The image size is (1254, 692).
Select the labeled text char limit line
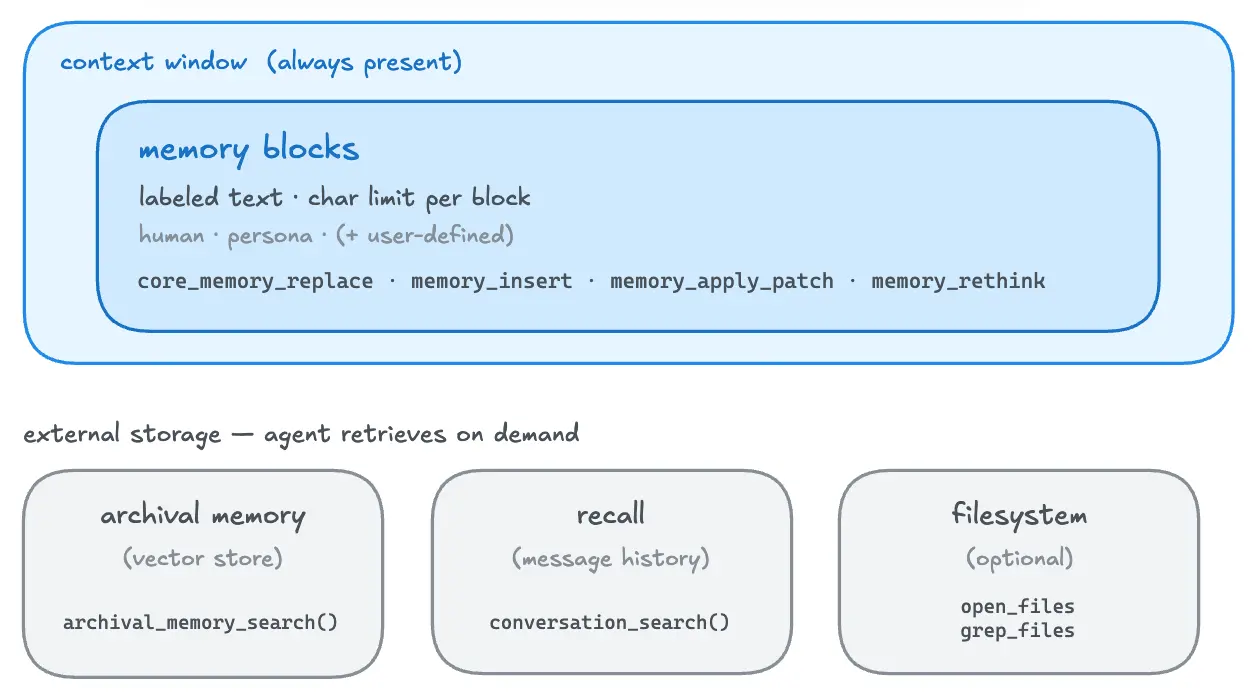335,198
